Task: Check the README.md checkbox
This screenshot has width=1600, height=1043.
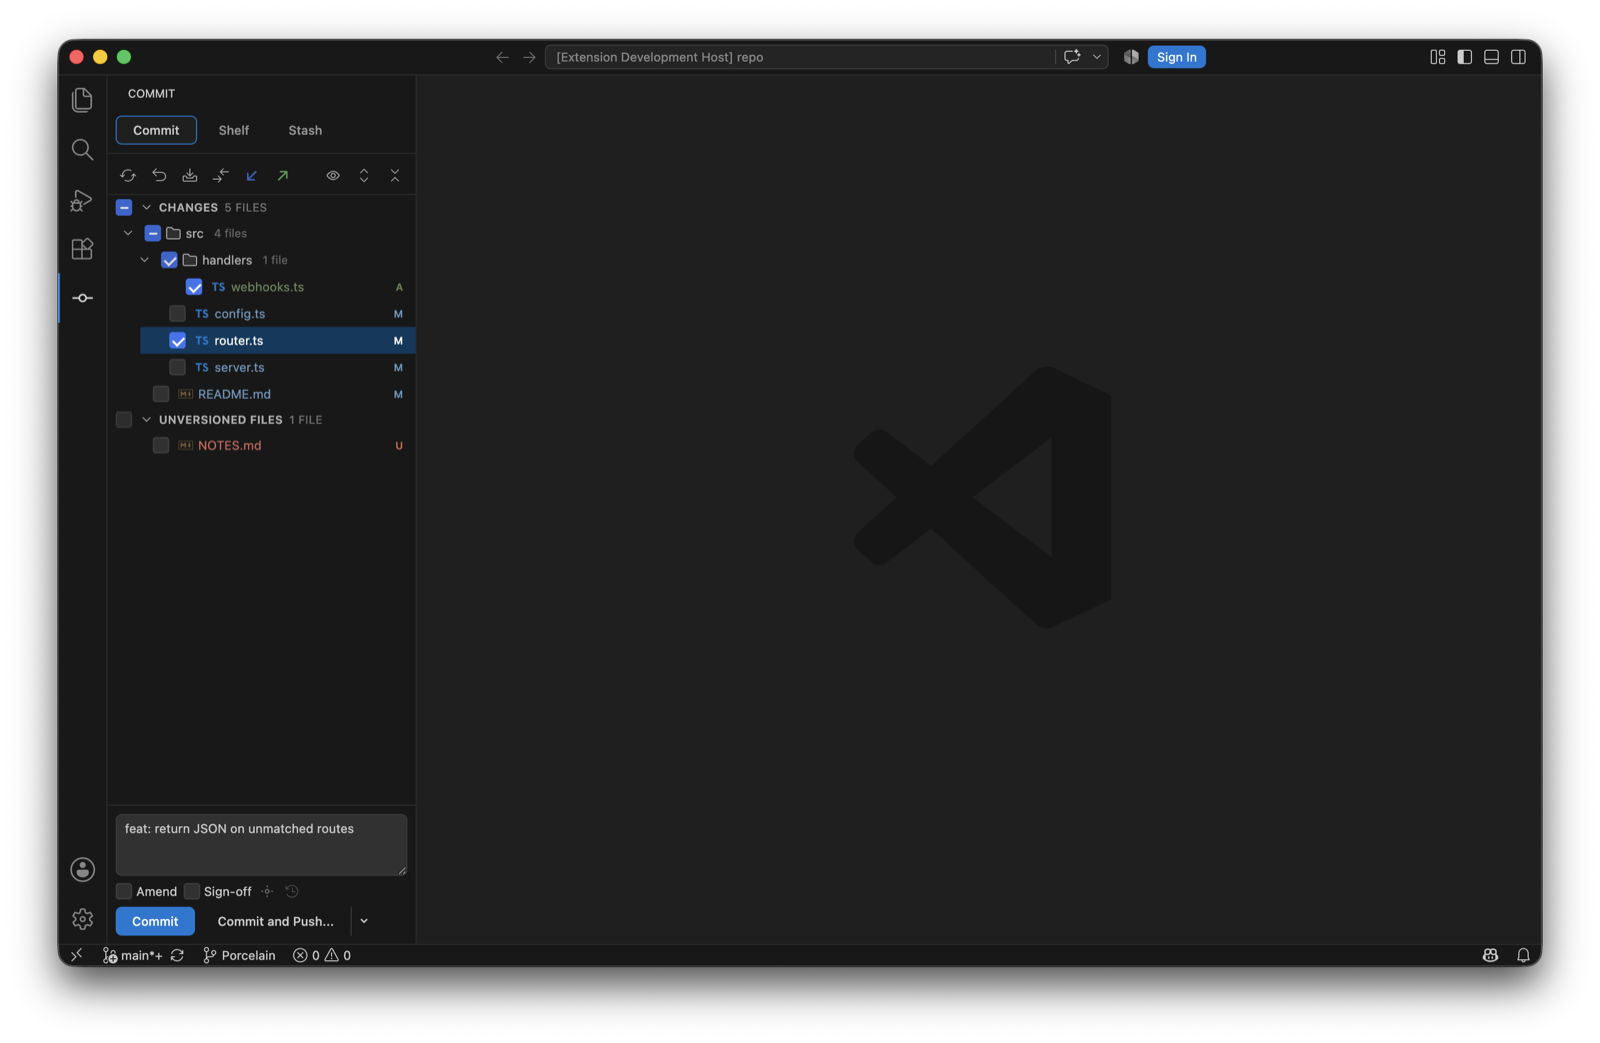Action: [x=161, y=394]
